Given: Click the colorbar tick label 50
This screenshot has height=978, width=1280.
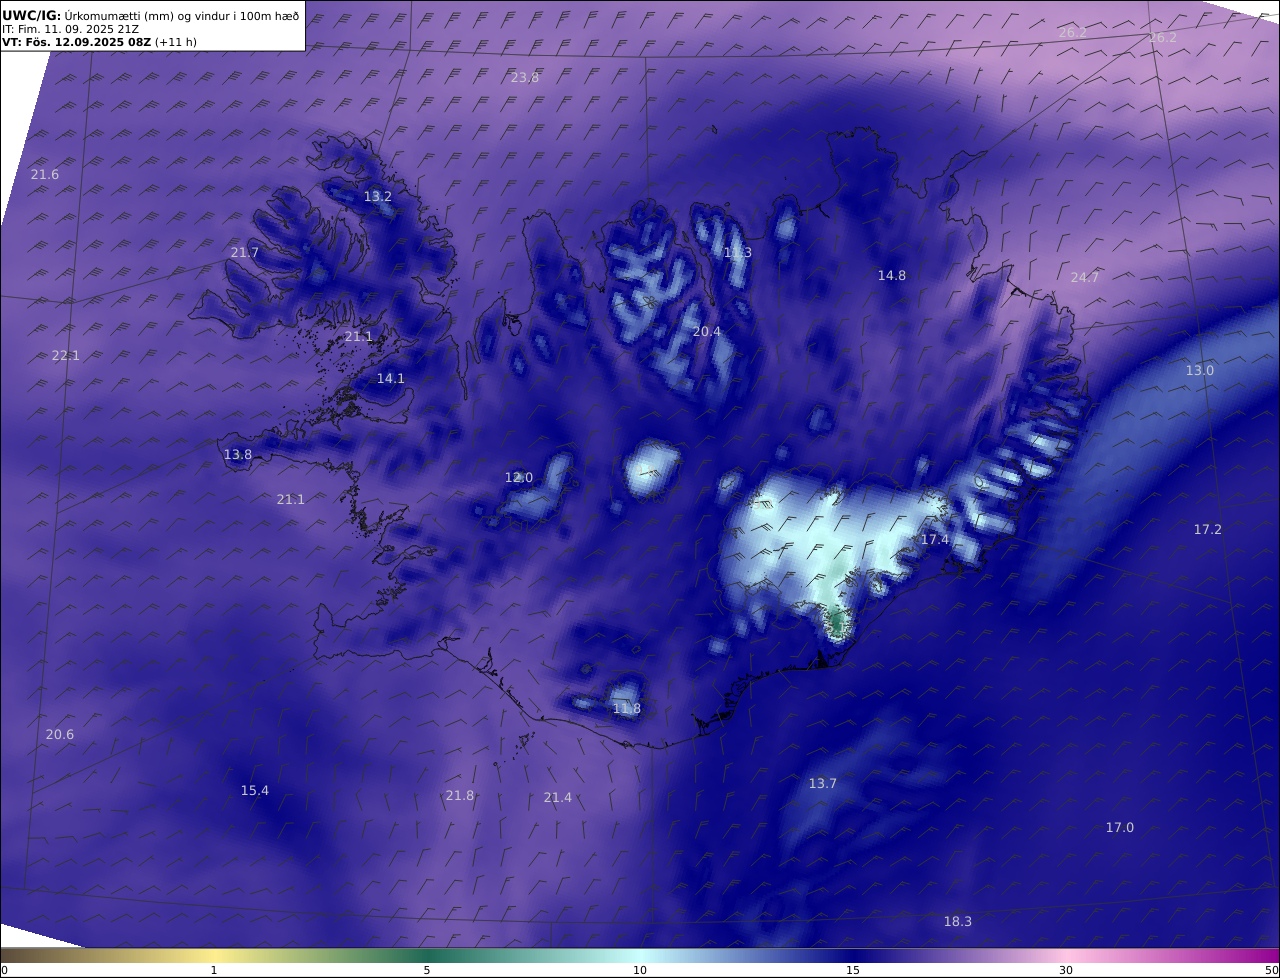Looking at the screenshot, I should tap(1272, 971).
